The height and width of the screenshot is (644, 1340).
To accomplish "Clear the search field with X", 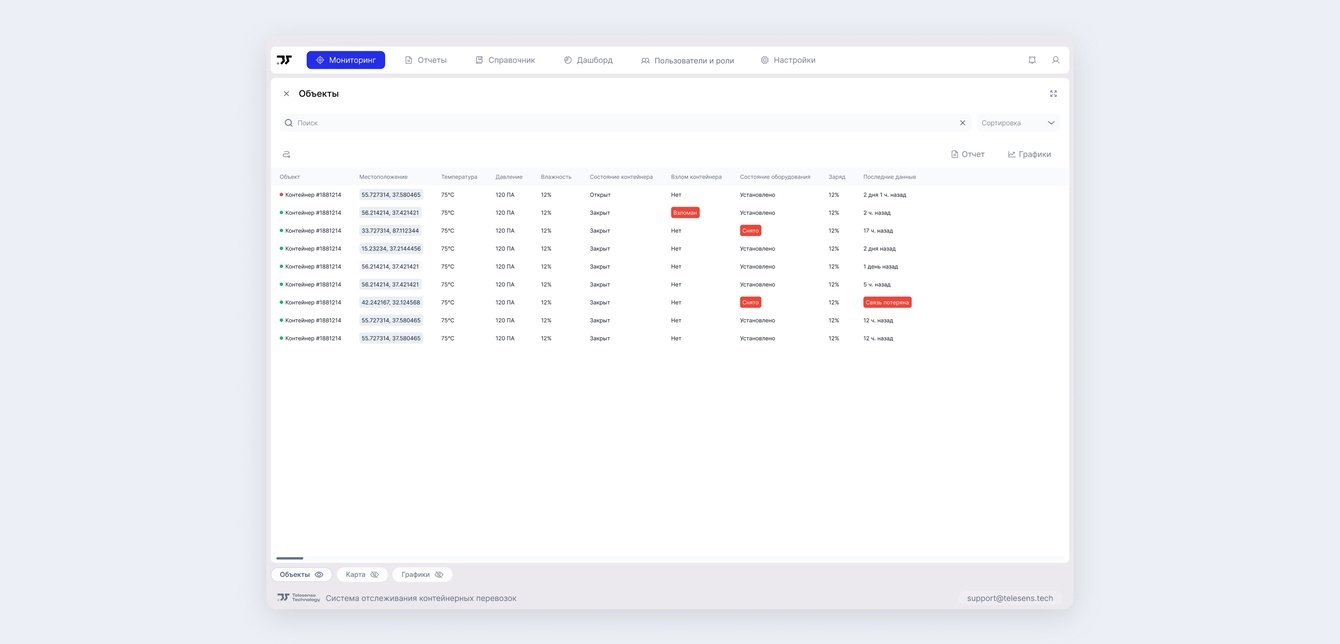I will [963, 123].
